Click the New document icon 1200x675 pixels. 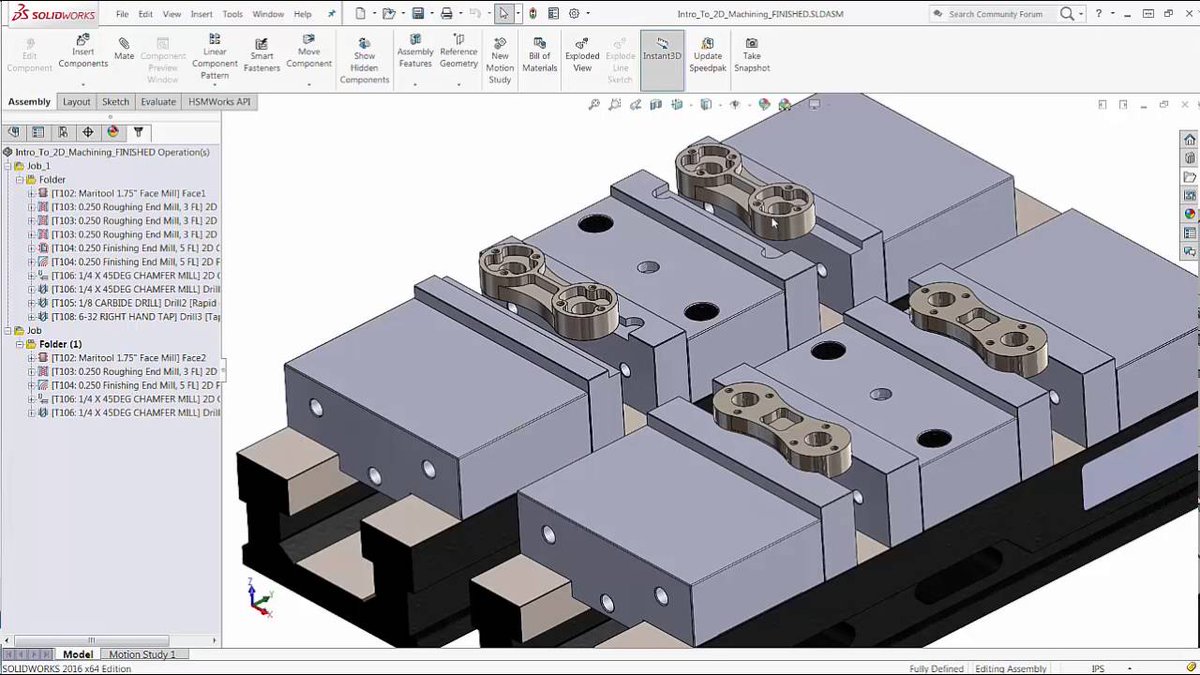click(360, 14)
